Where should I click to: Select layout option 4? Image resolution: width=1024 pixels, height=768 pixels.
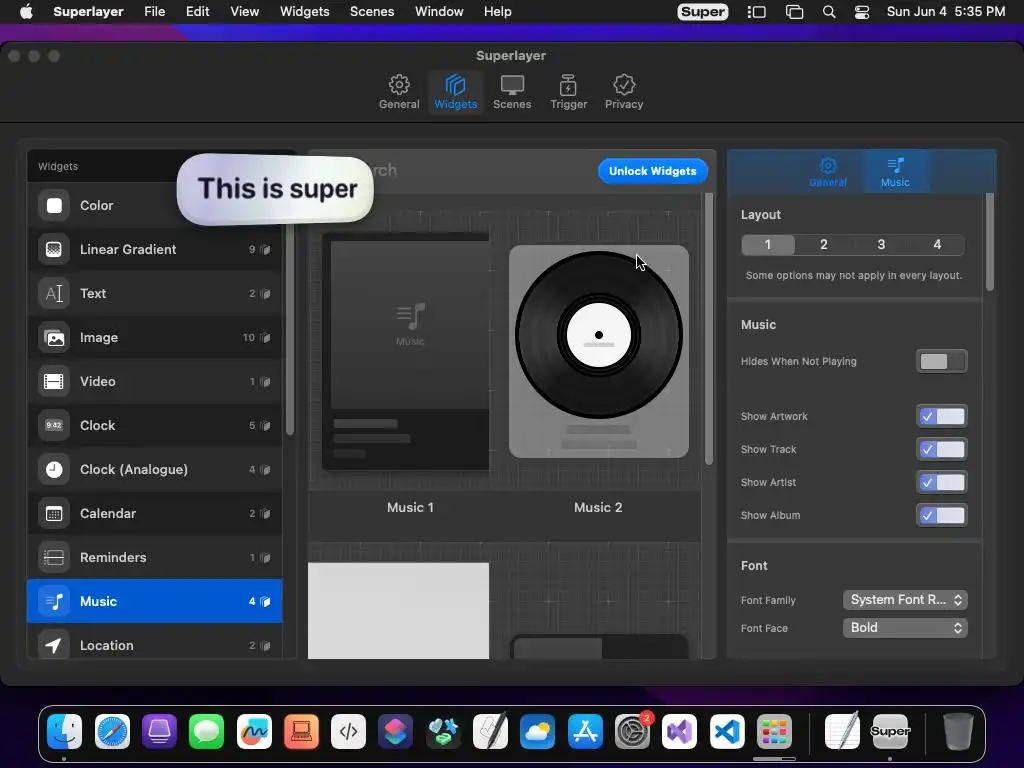(937, 244)
